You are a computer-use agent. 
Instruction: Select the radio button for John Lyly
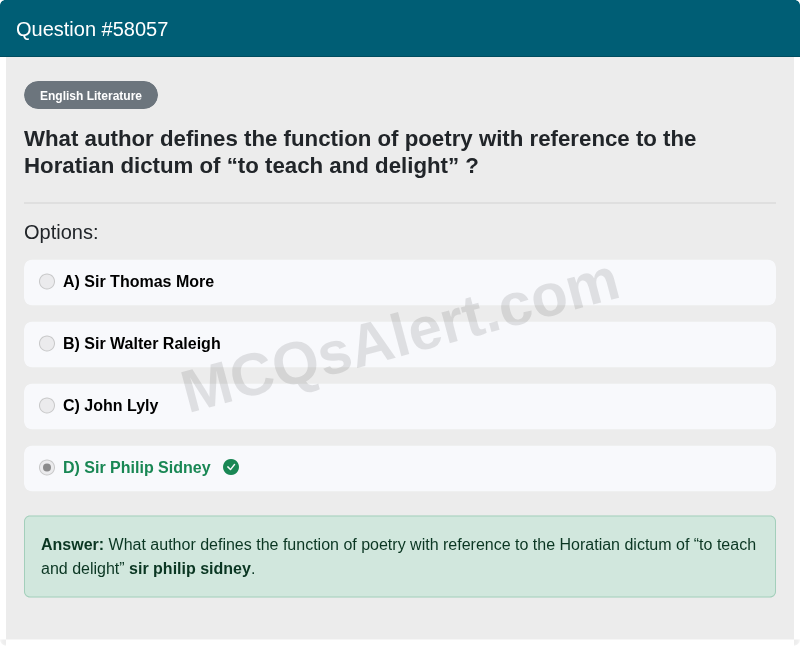point(47,405)
